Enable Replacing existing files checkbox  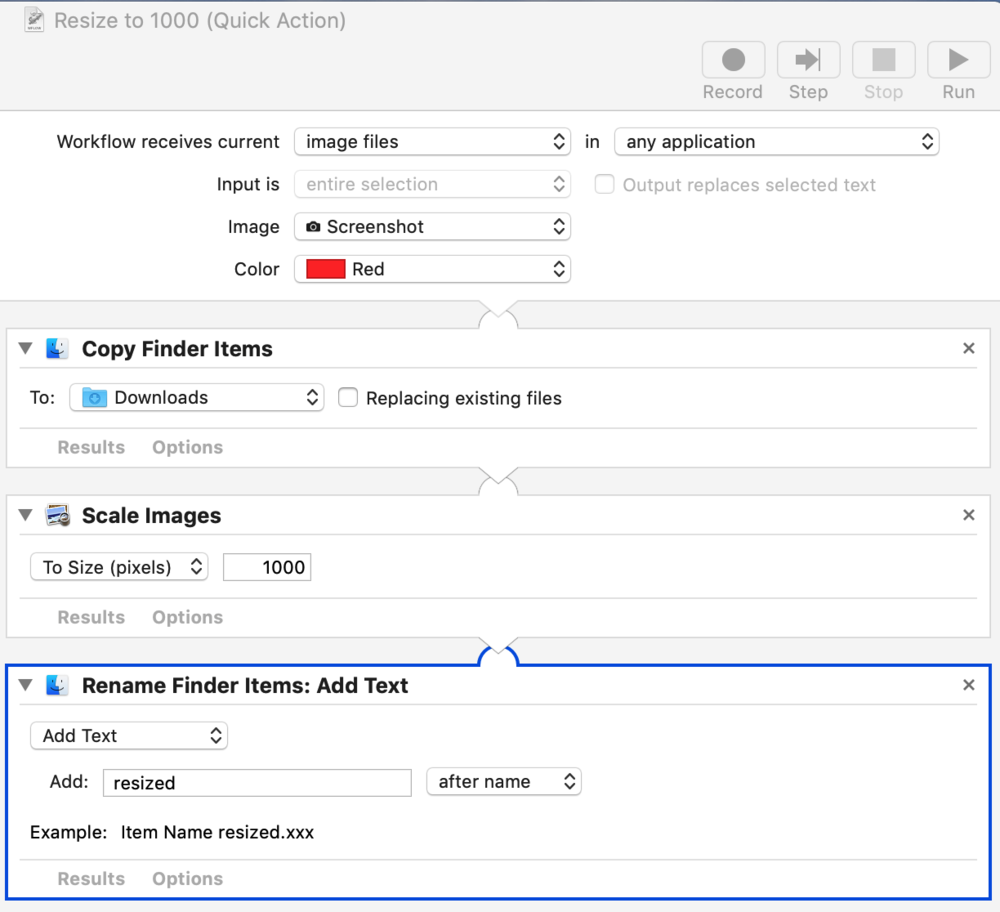coord(348,398)
